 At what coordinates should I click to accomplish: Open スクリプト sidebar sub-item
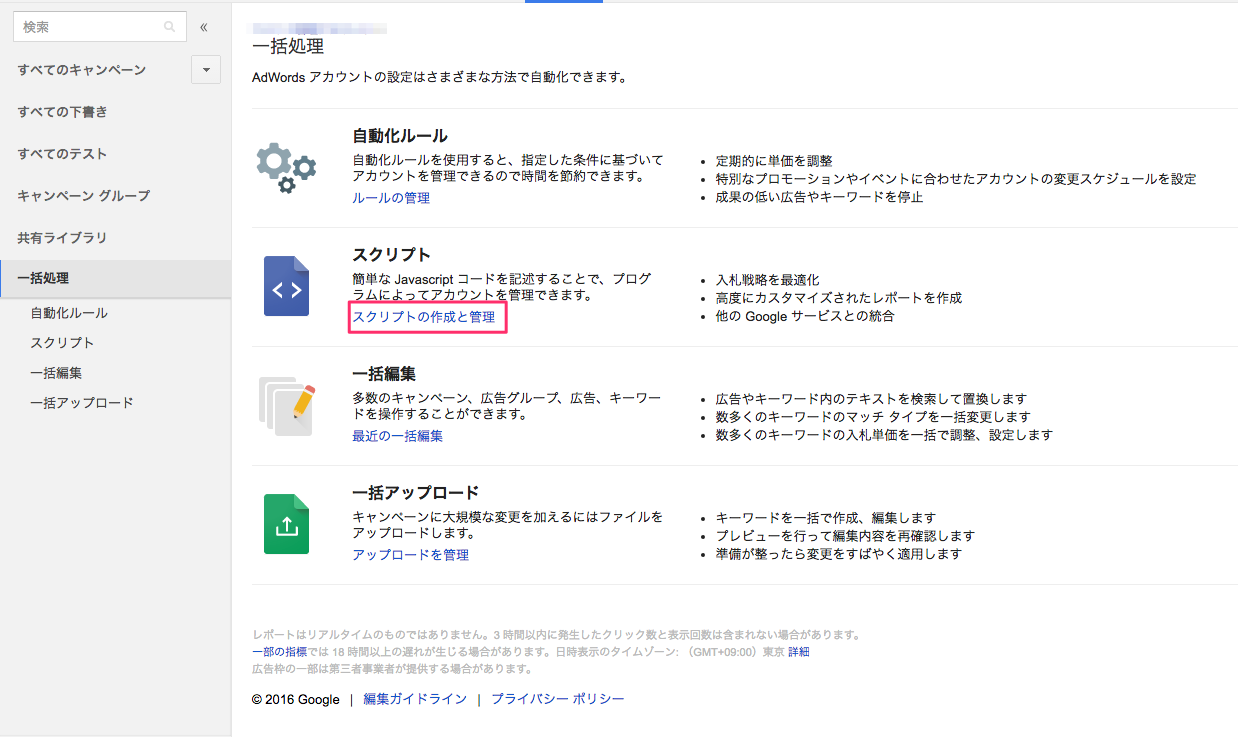pos(62,343)
